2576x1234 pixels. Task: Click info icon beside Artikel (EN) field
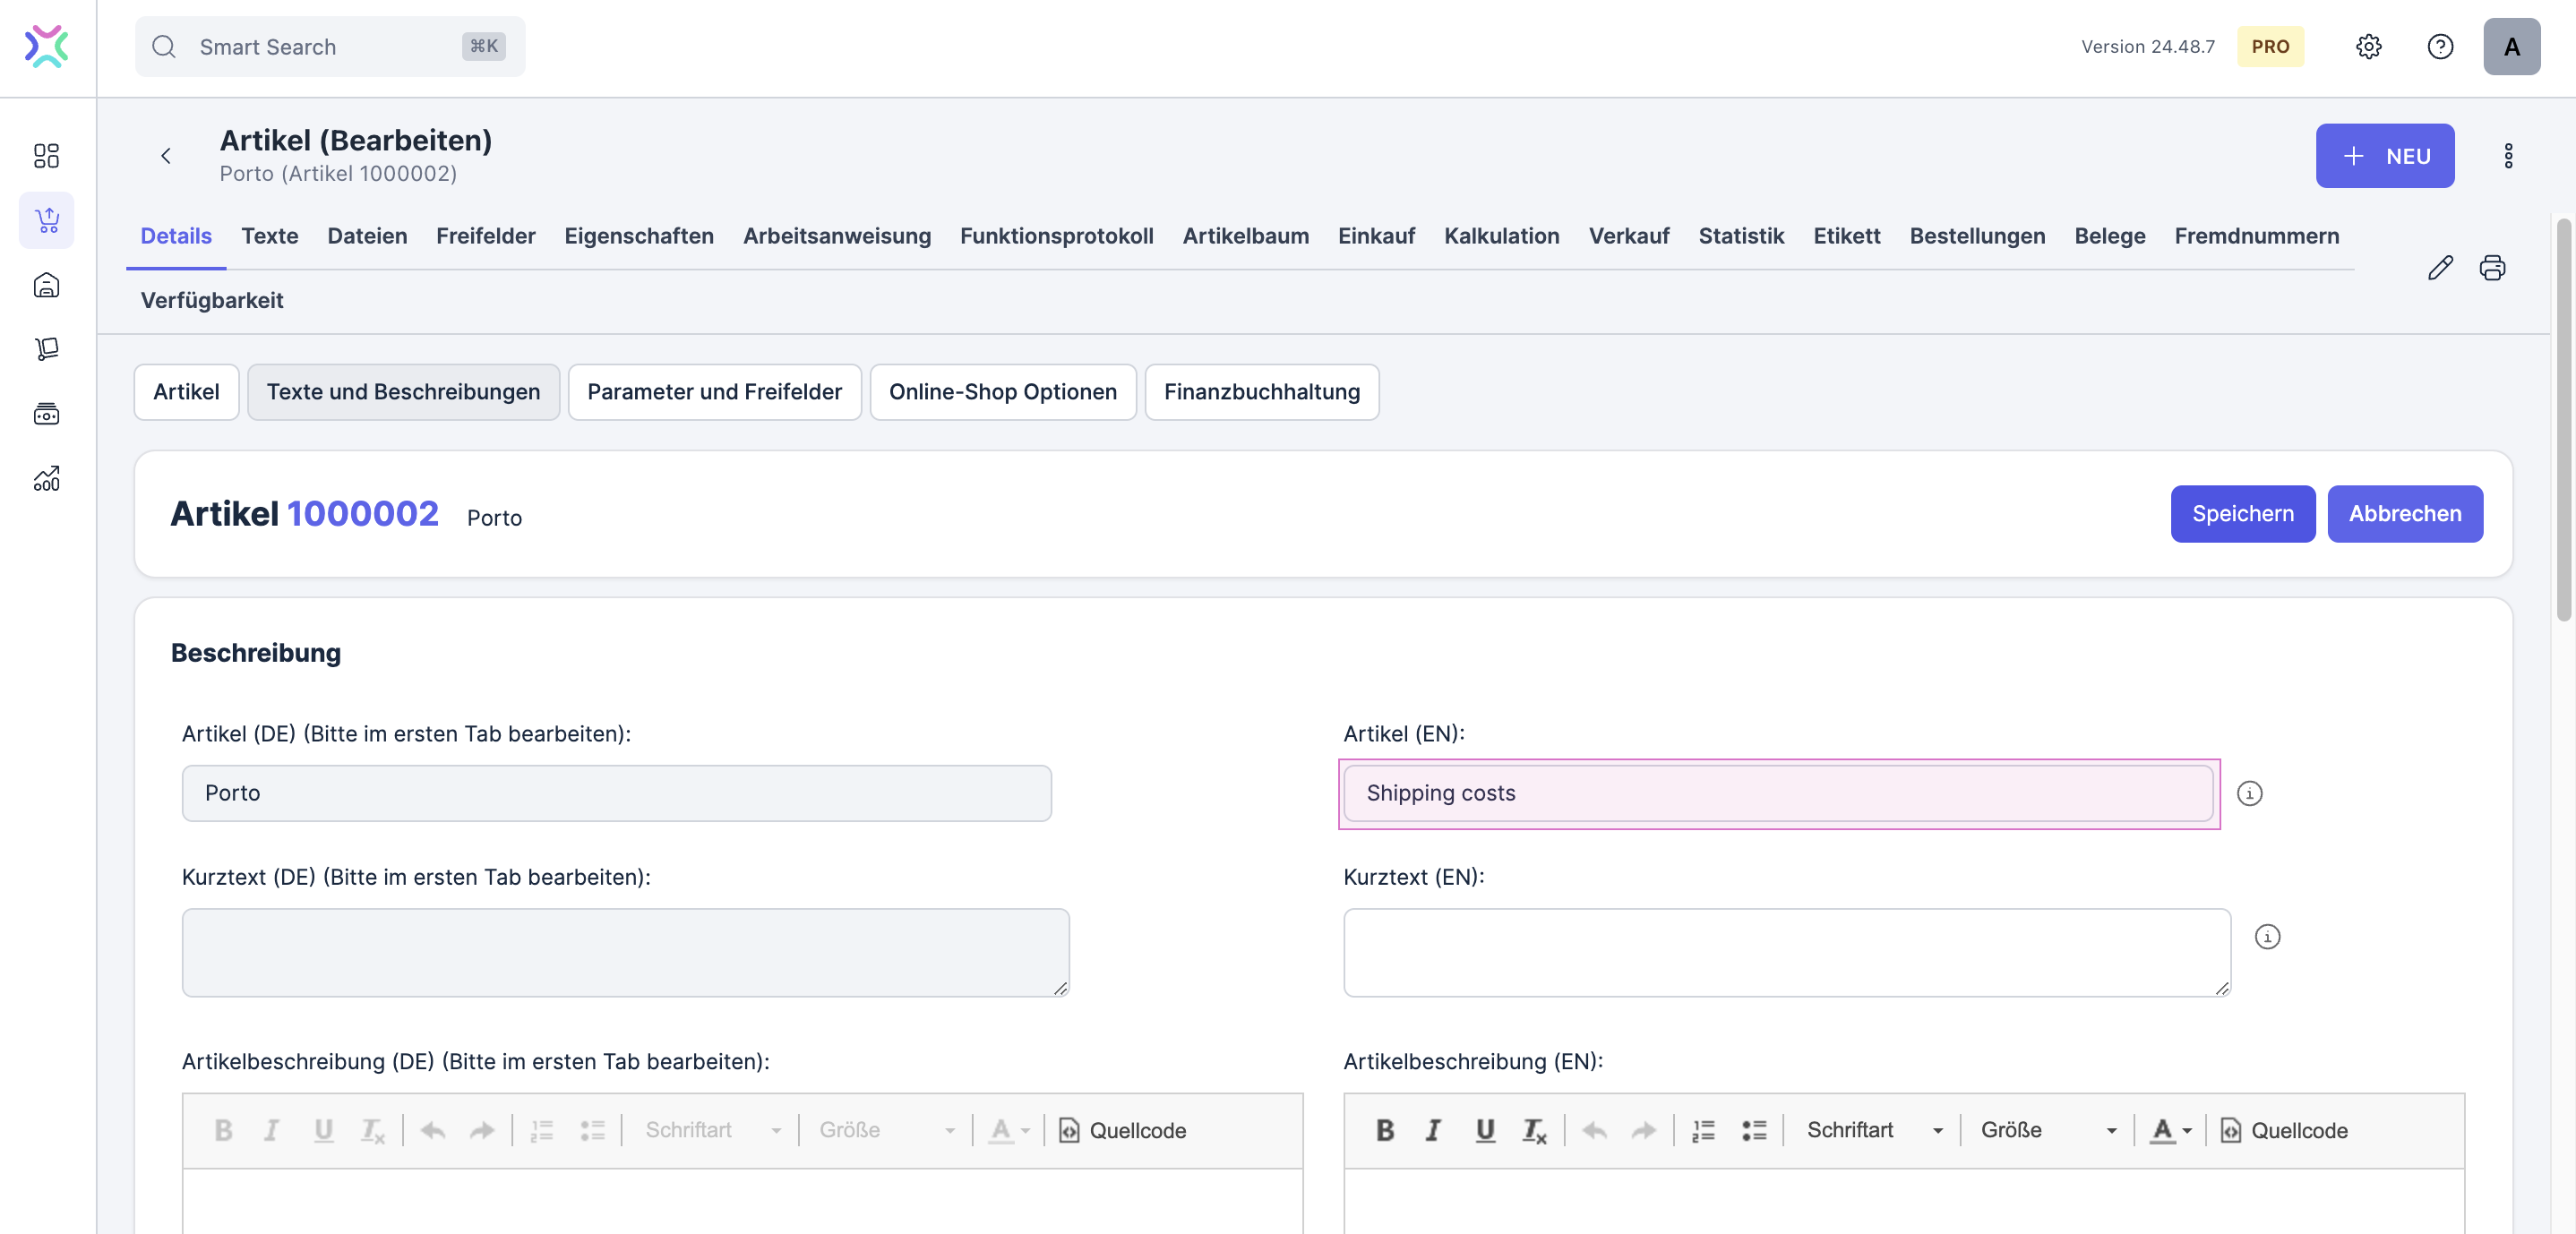2249,794
